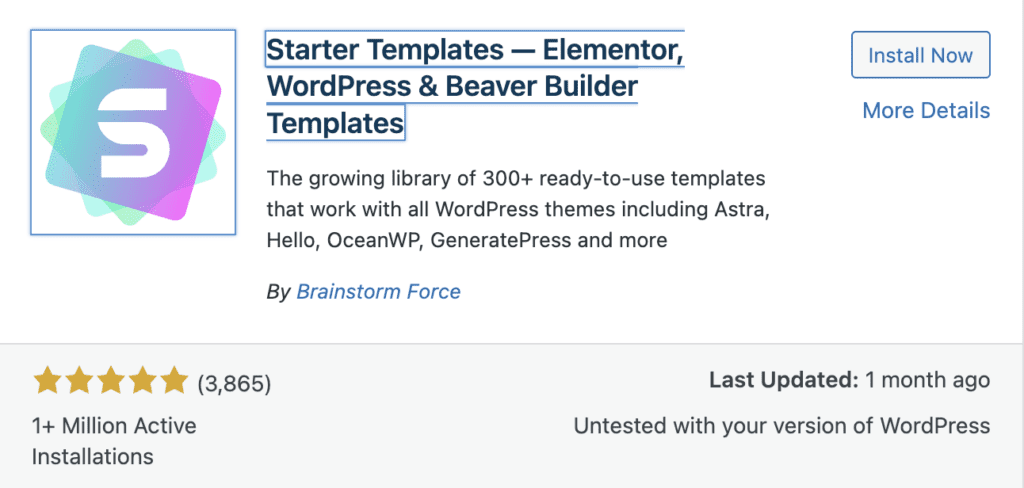The width and height of the screenshot is (1024, 488).
Task: Click 'Untested with your version of WordPress'
Action: [x=781, y=426]
